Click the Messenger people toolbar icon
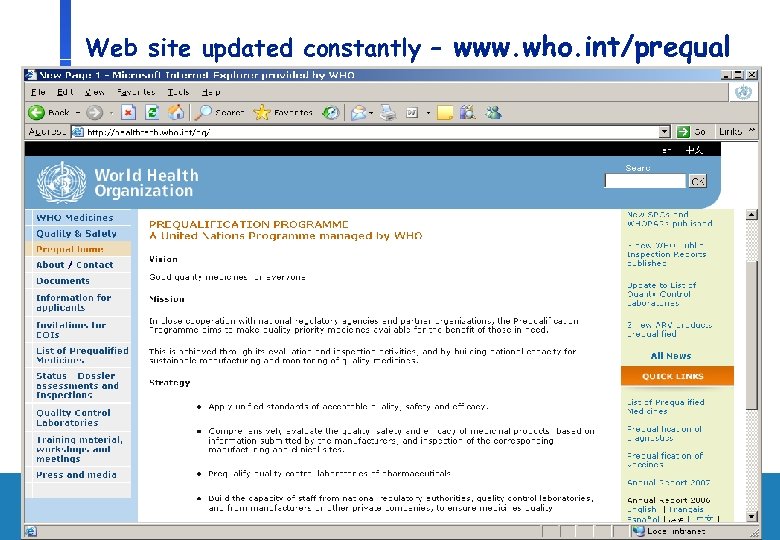780x540 pixels. (x=493, y=113)
